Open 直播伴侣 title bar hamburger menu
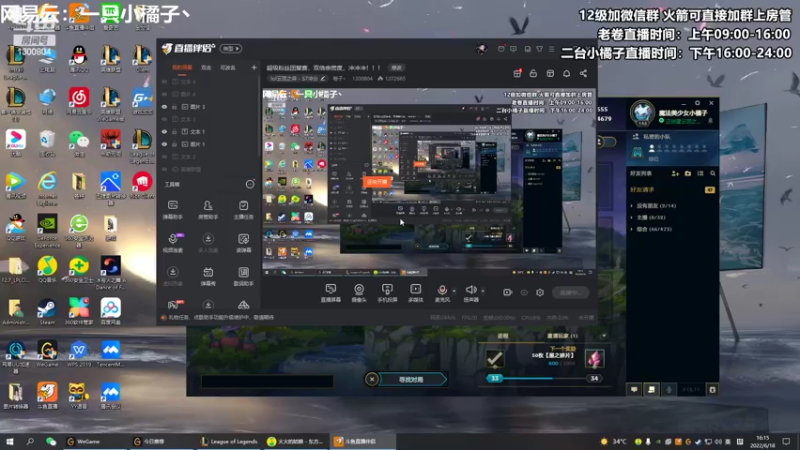This screenshot has height=450, width=800. pyautogui.click(x=552, y=49)
